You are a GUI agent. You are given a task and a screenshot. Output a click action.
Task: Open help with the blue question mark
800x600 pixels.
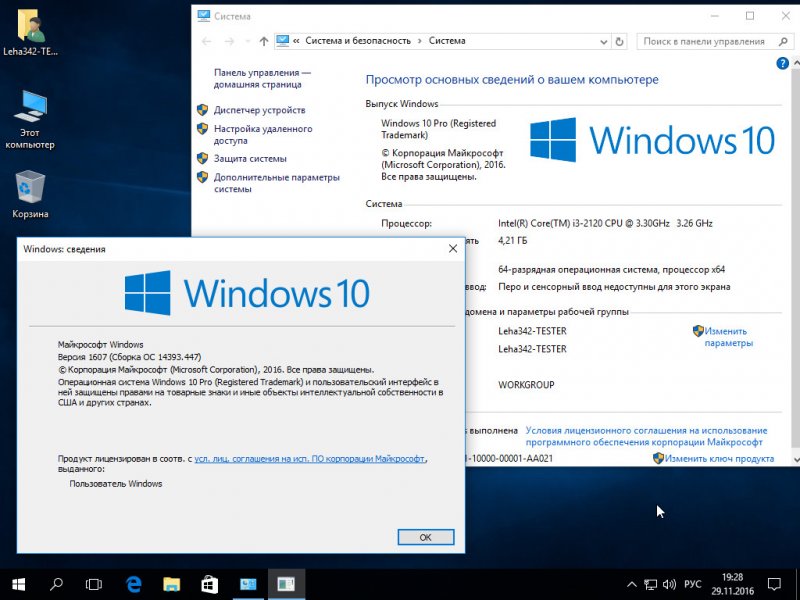[782, 63]
